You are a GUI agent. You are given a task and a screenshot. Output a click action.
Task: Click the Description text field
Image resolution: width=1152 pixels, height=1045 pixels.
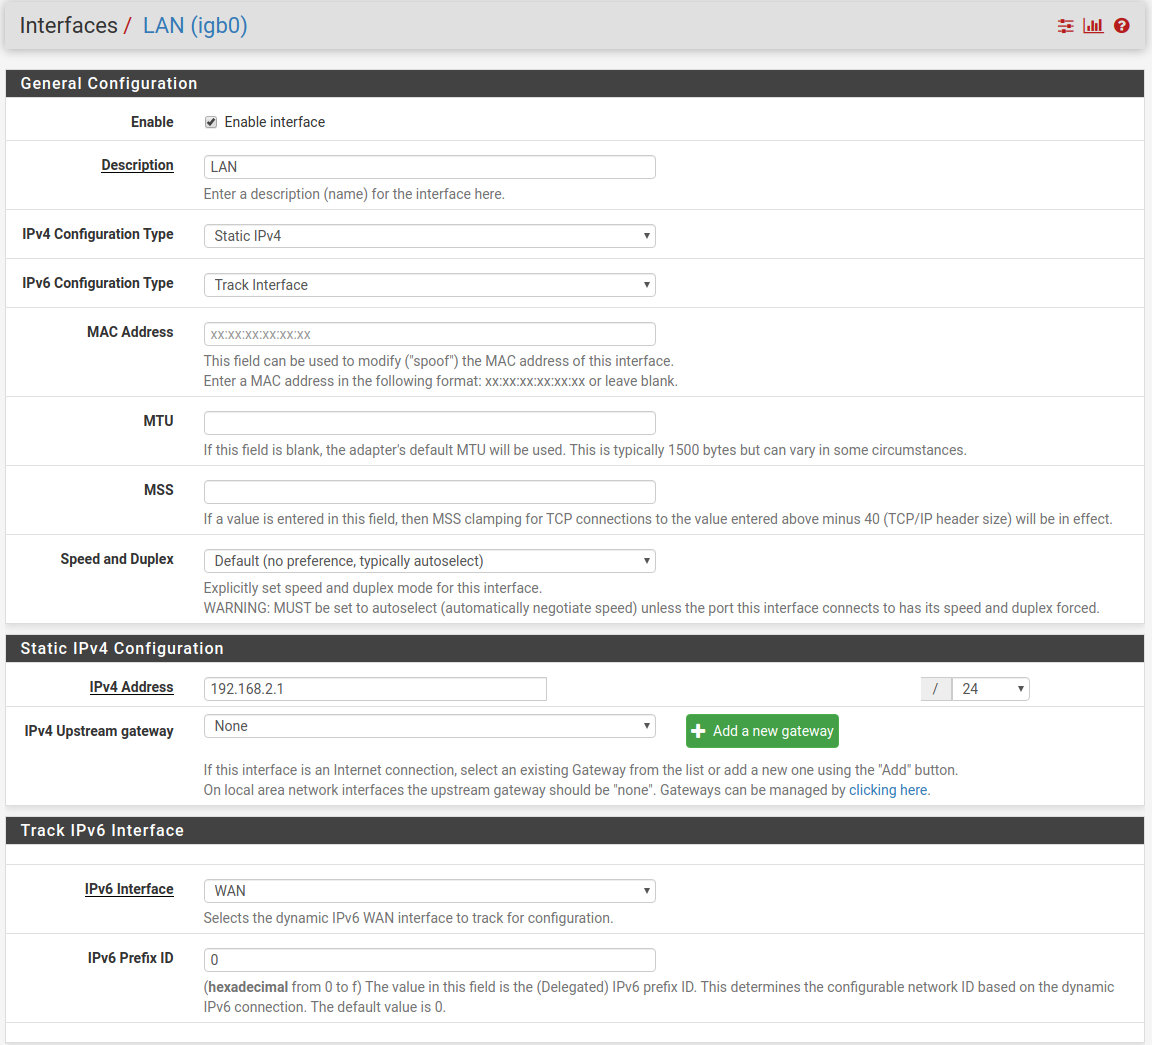pos(429,167)
